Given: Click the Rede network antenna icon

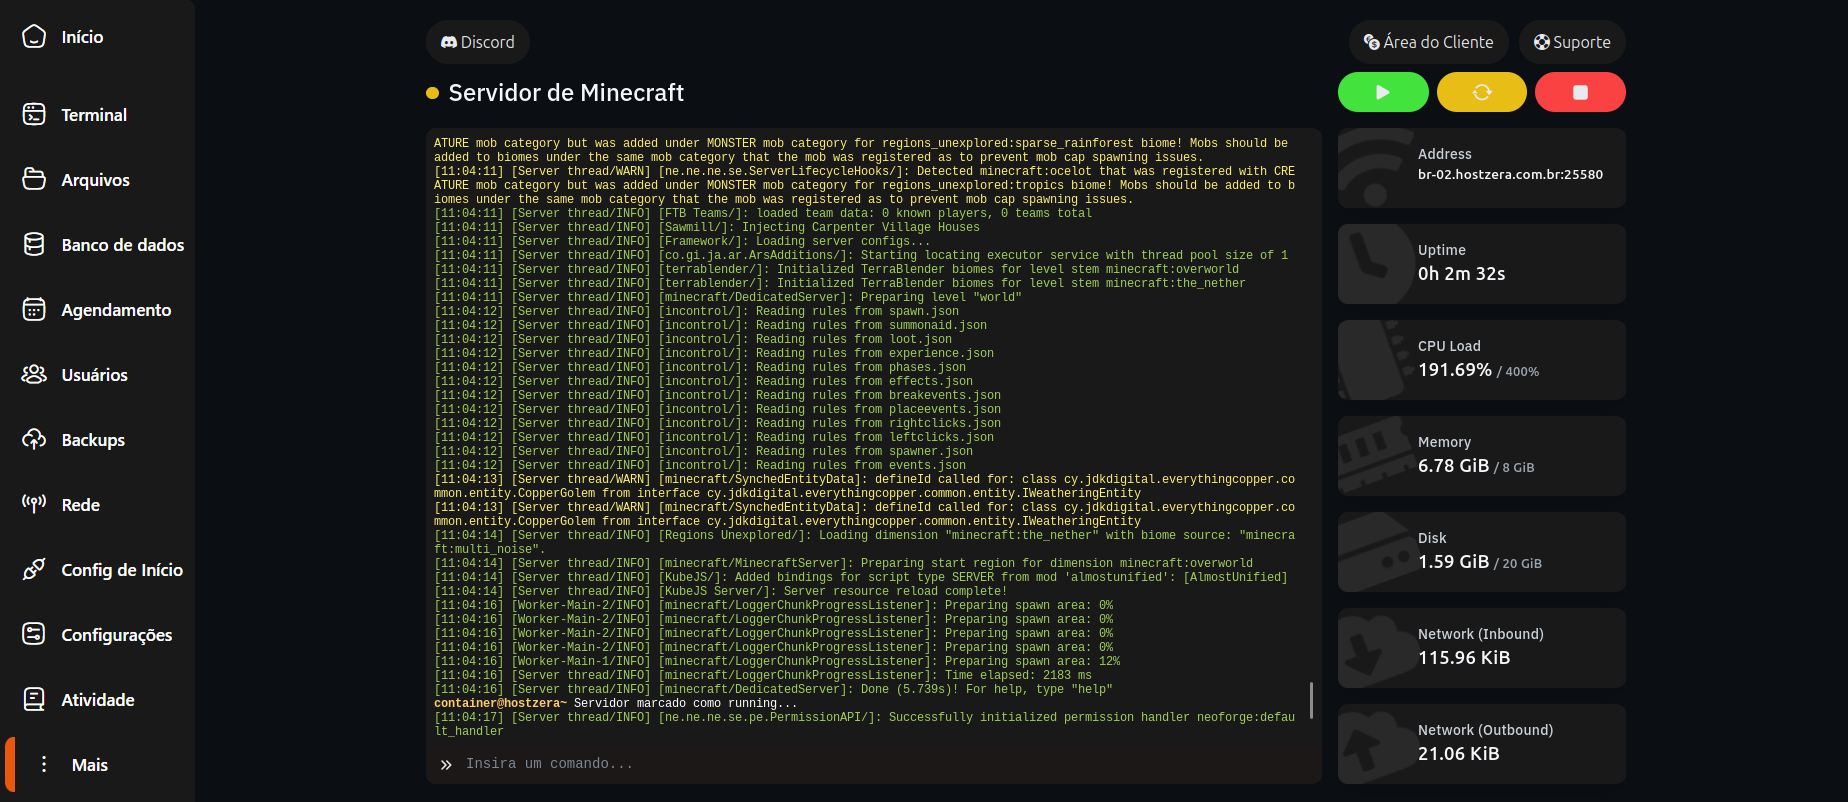Looking at the screenshot, I should pos(34,504).
